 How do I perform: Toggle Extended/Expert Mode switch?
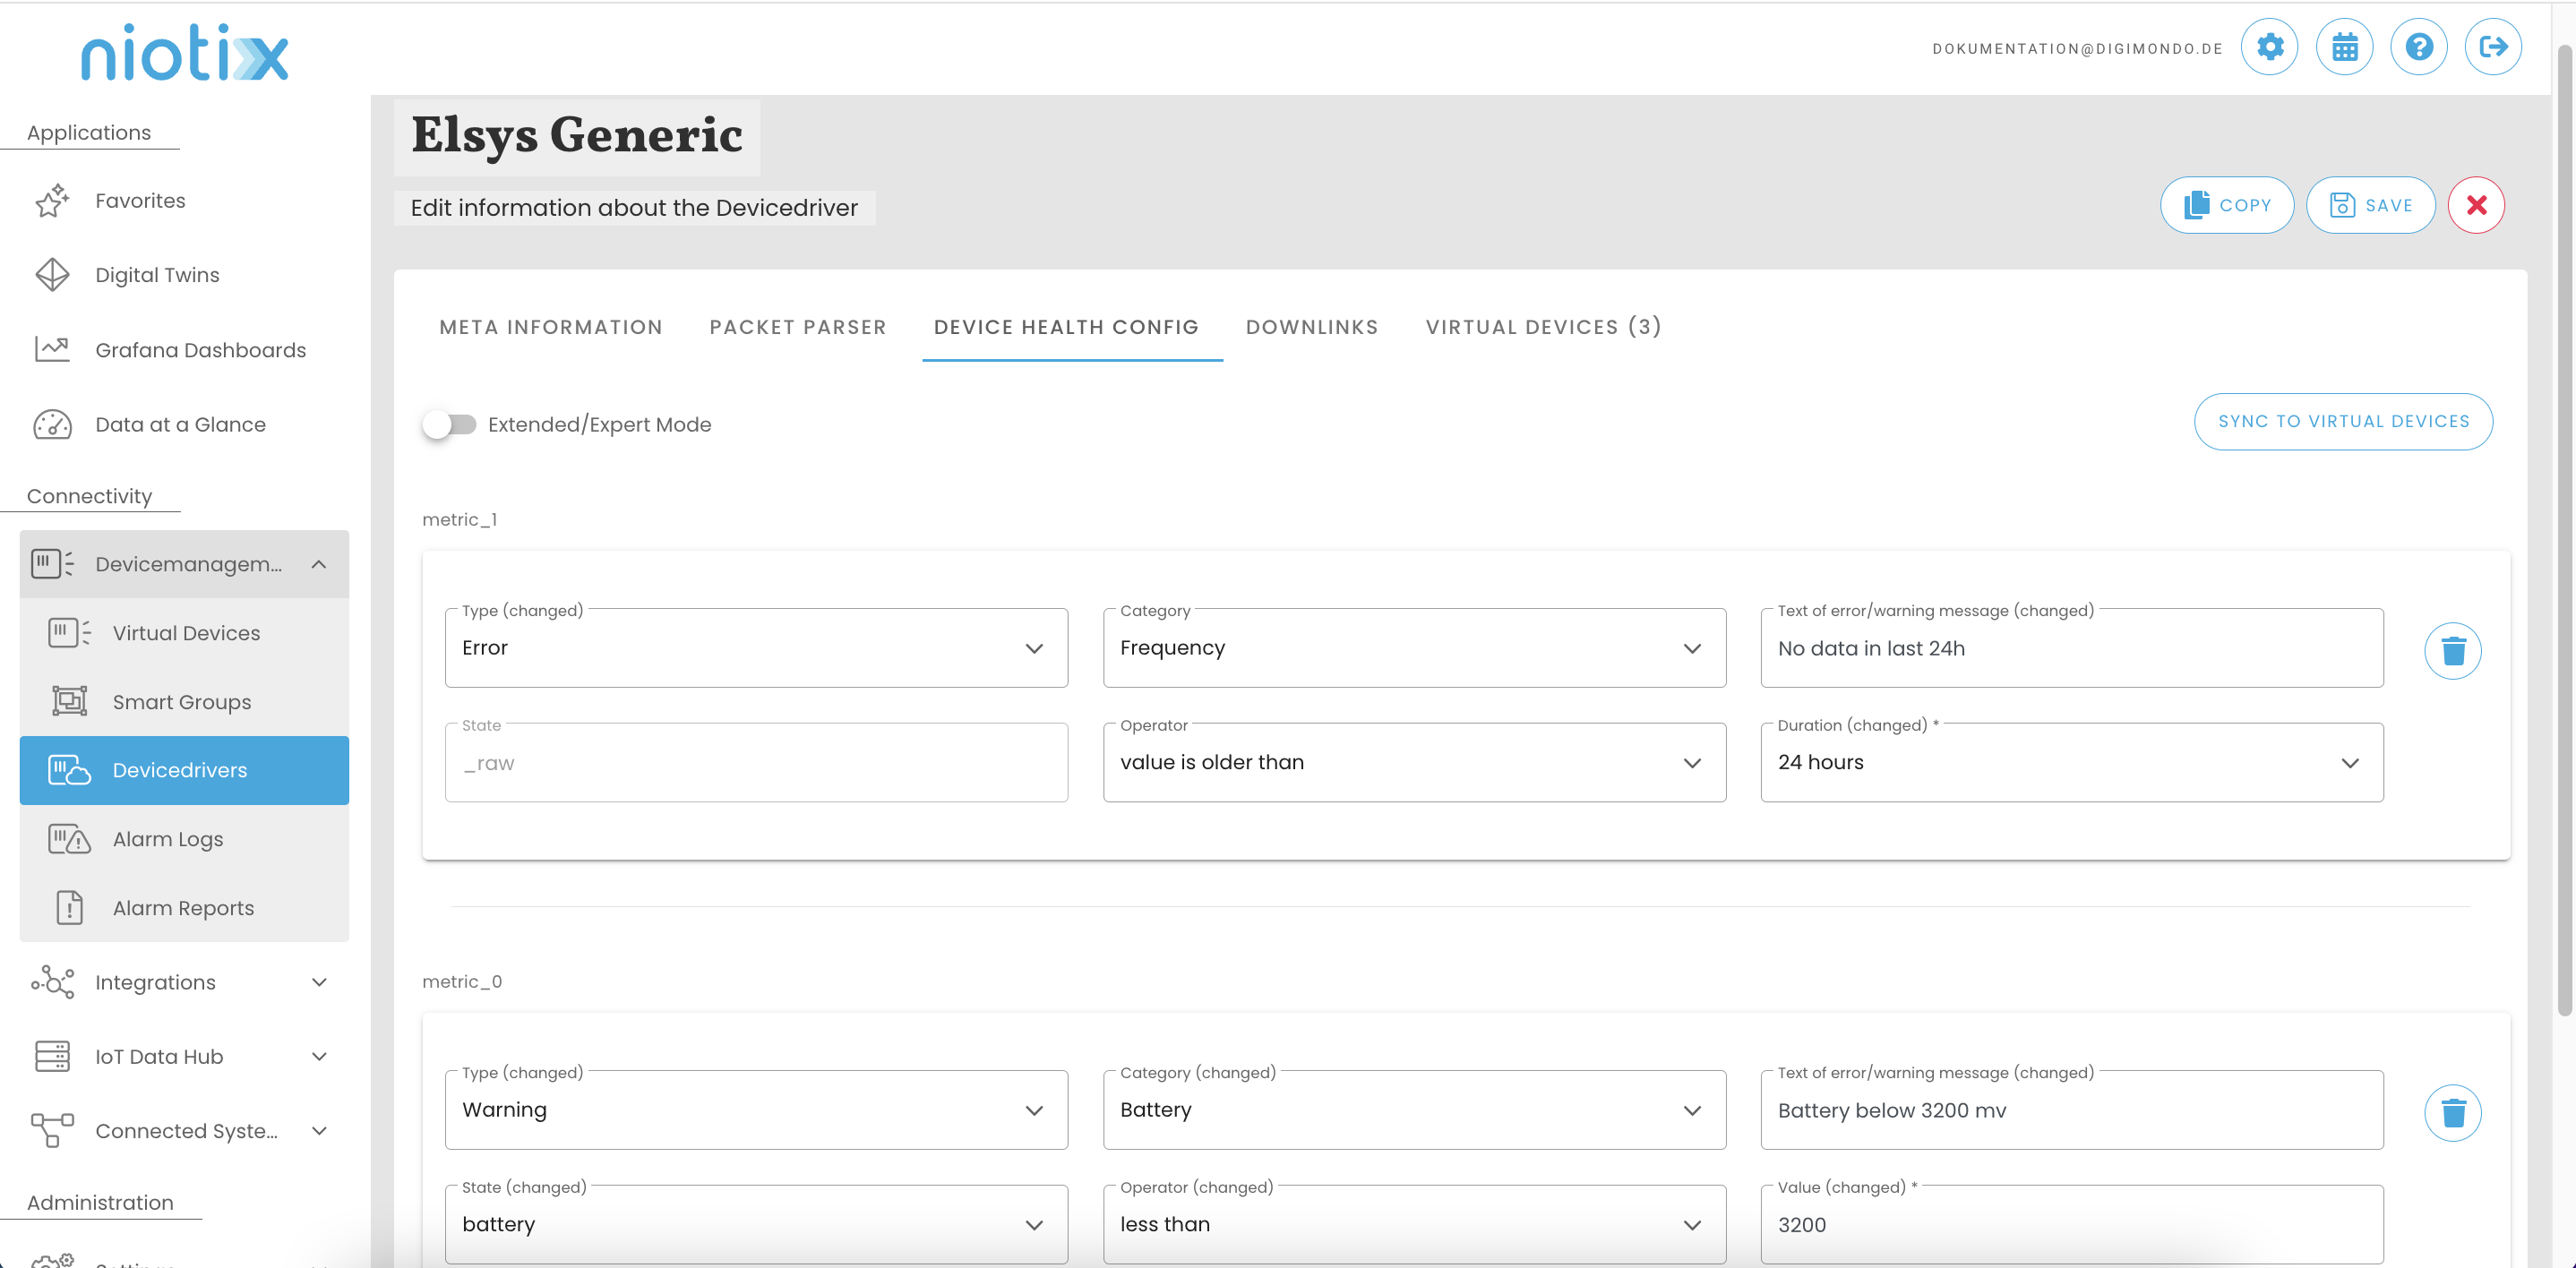(x=449, y=424)
